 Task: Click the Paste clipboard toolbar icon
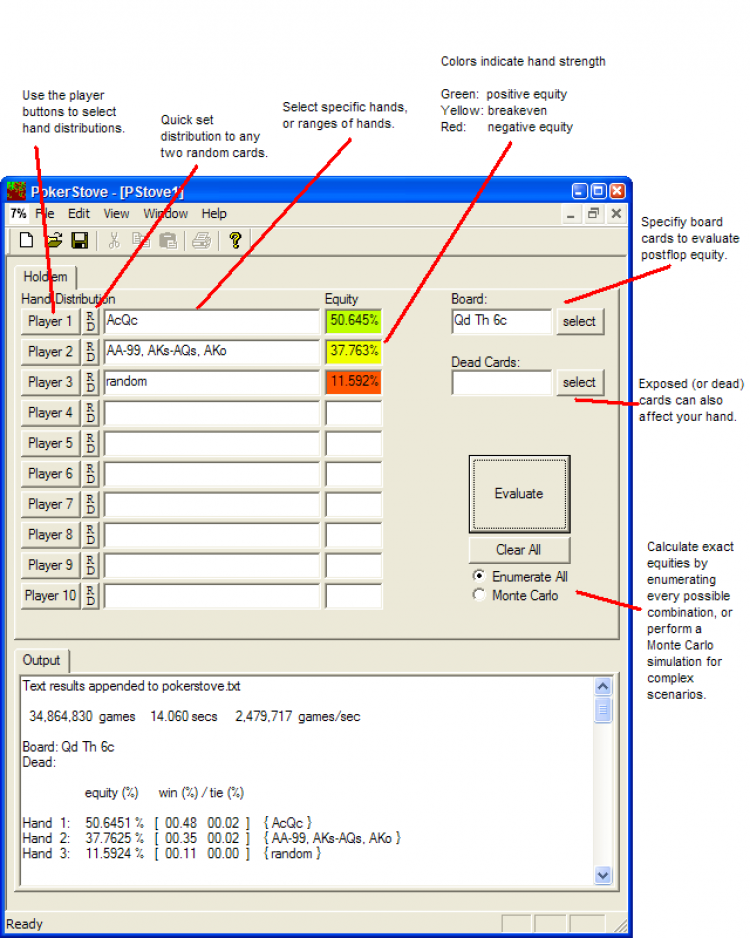click(168, 240)
